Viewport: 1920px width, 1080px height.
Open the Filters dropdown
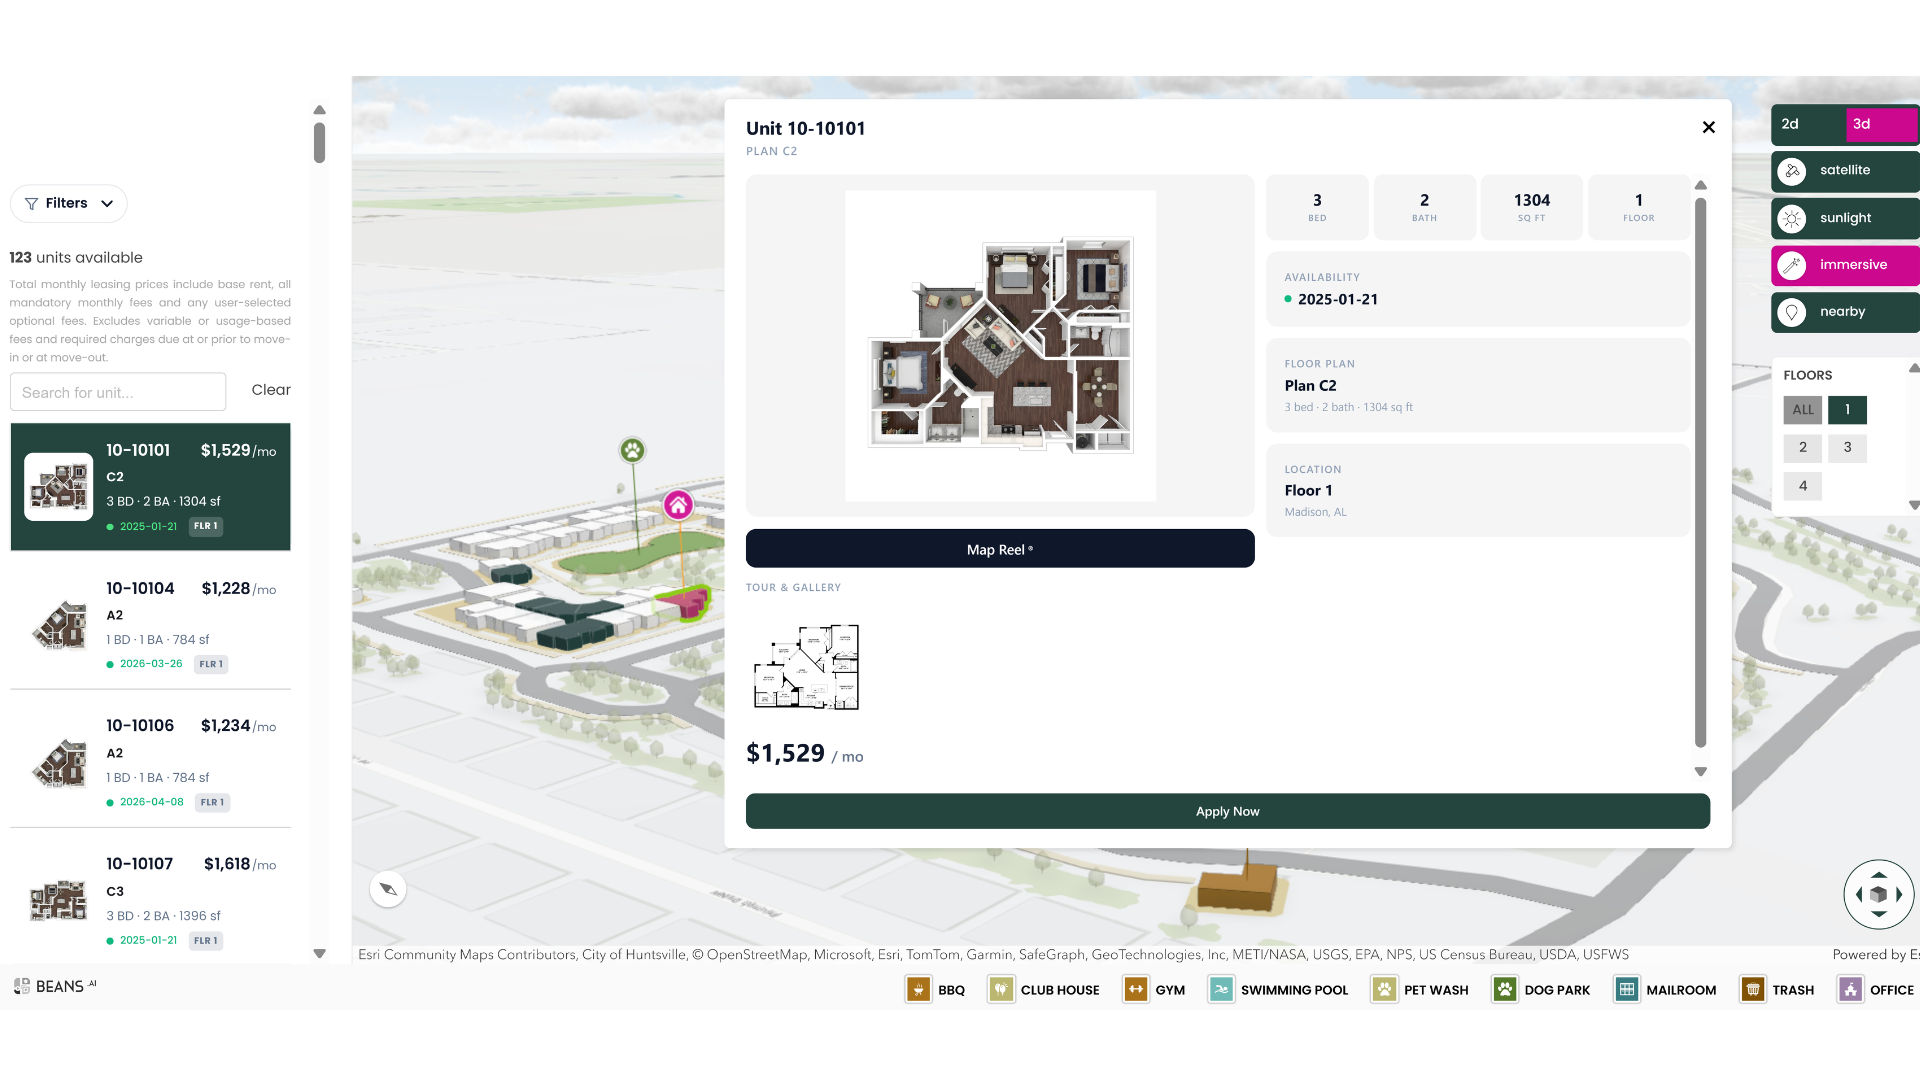point(69,204)
